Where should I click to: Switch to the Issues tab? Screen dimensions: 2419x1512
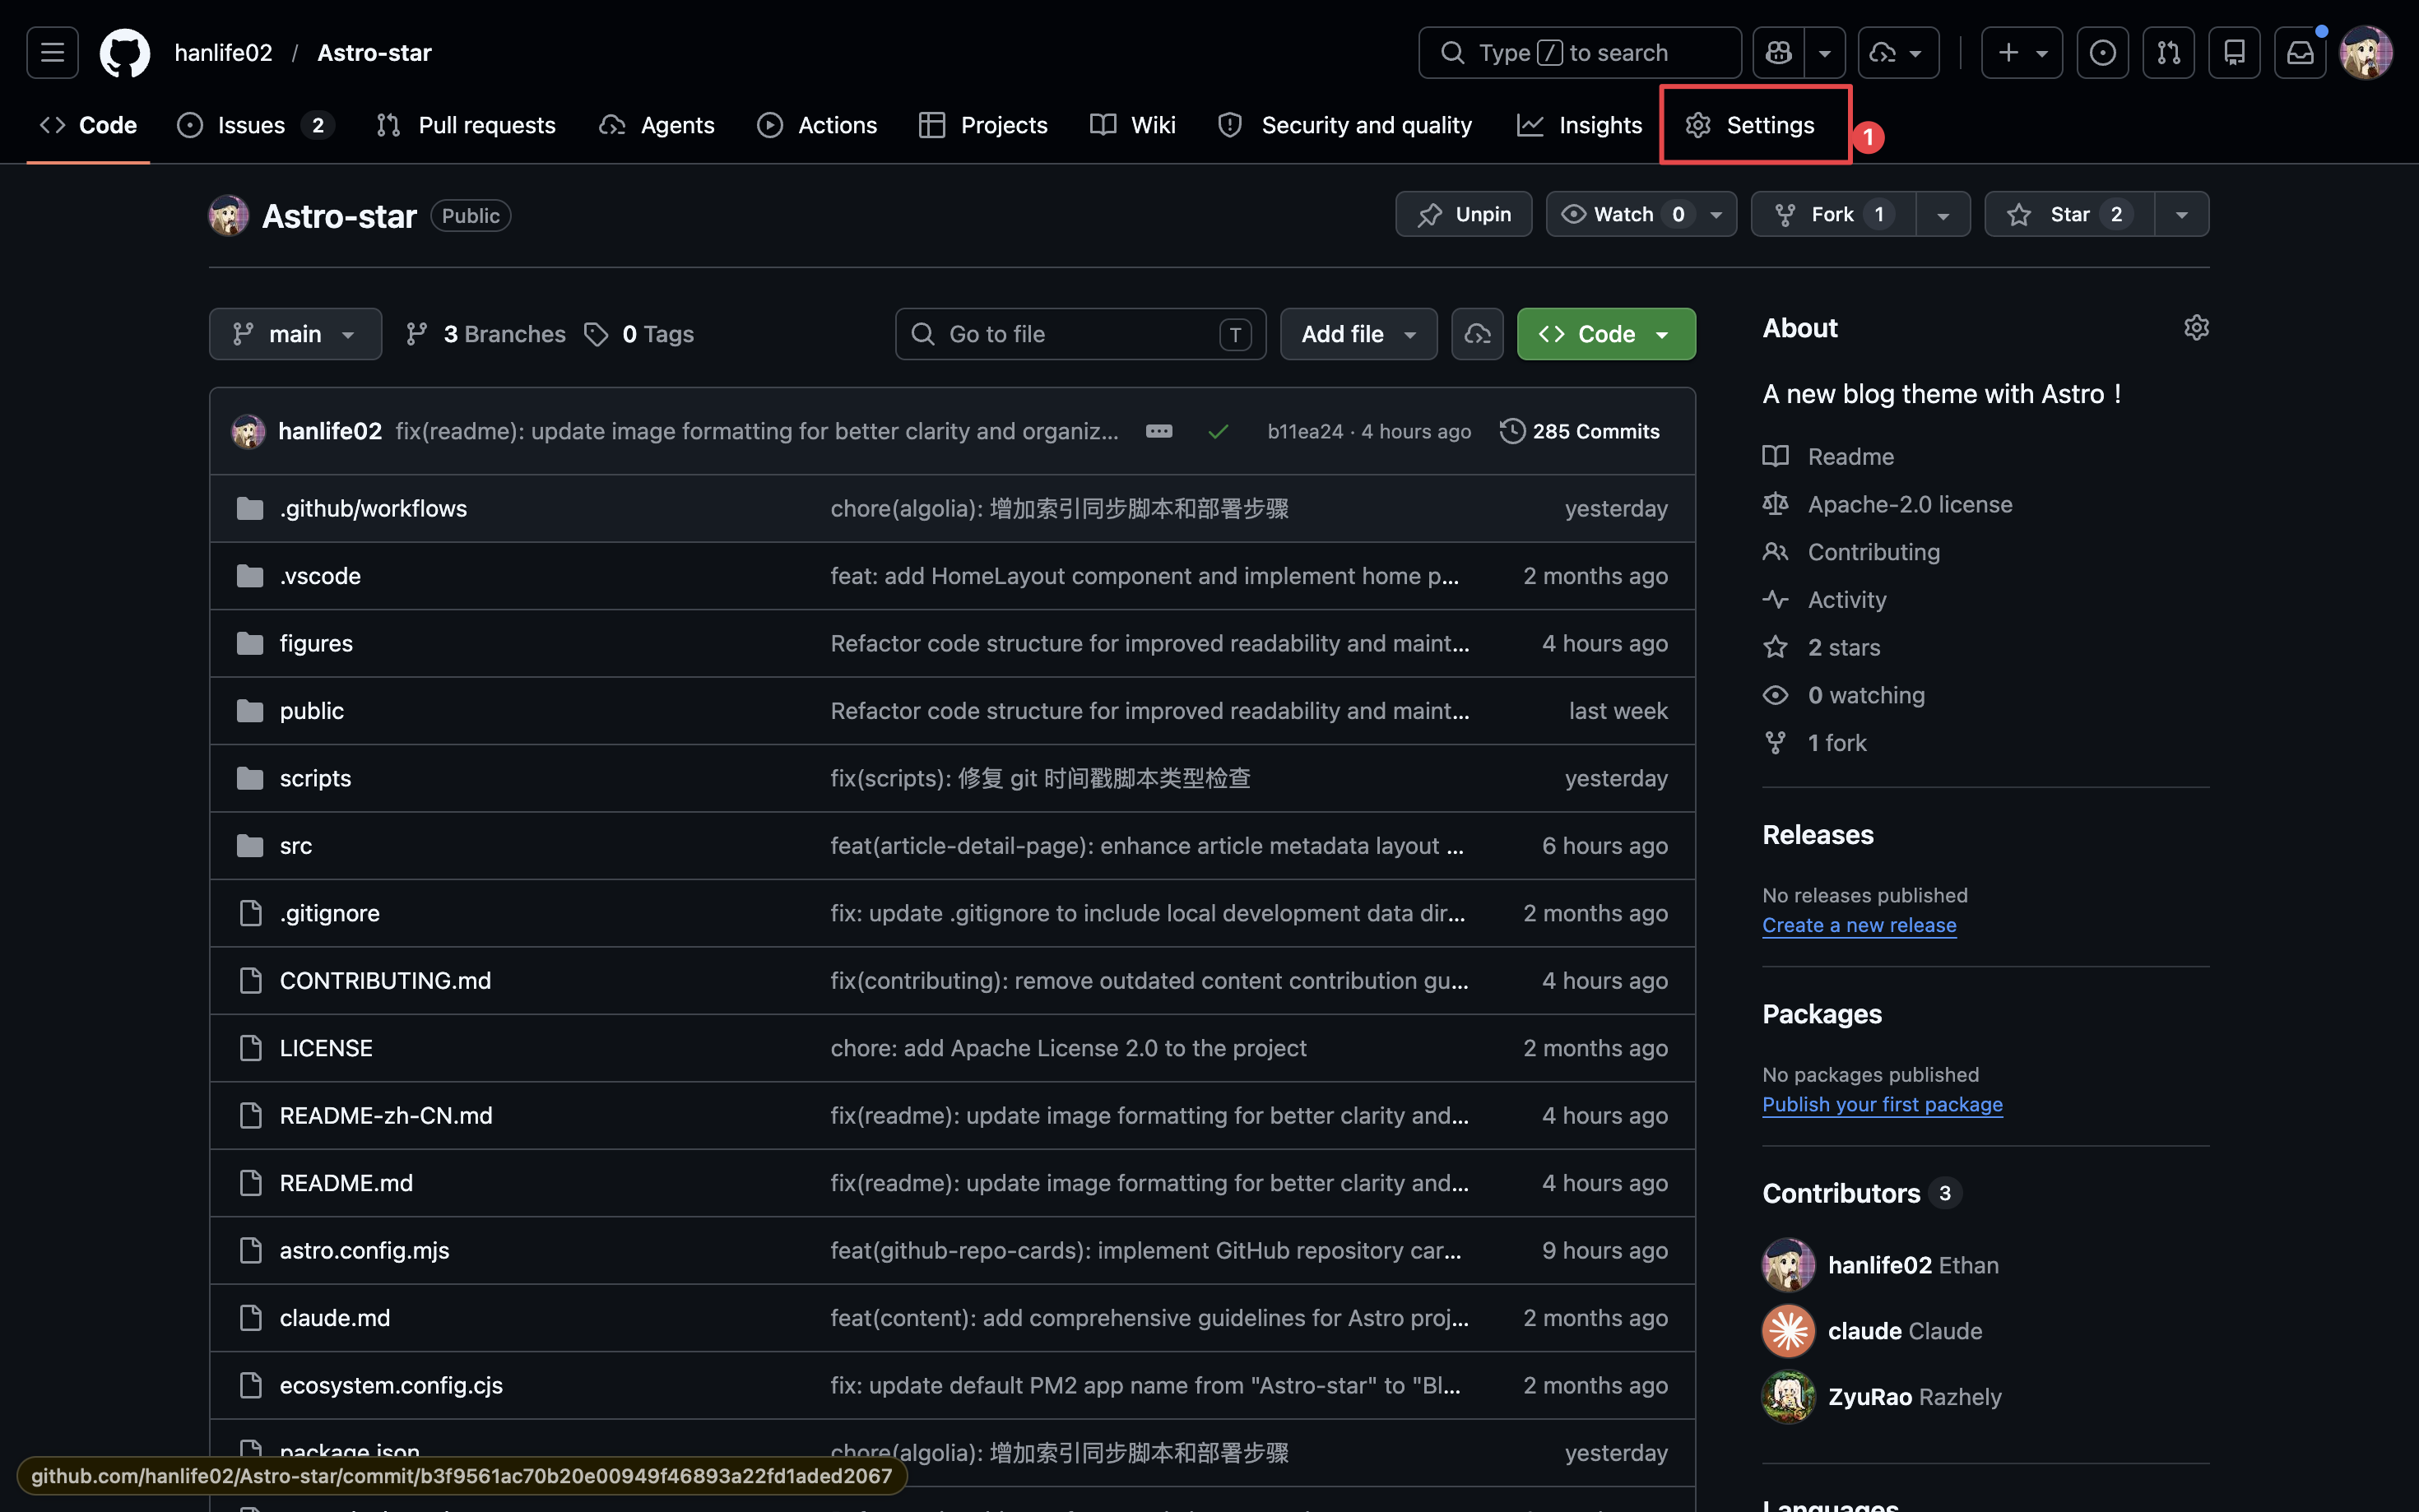[x=255, y=125]
